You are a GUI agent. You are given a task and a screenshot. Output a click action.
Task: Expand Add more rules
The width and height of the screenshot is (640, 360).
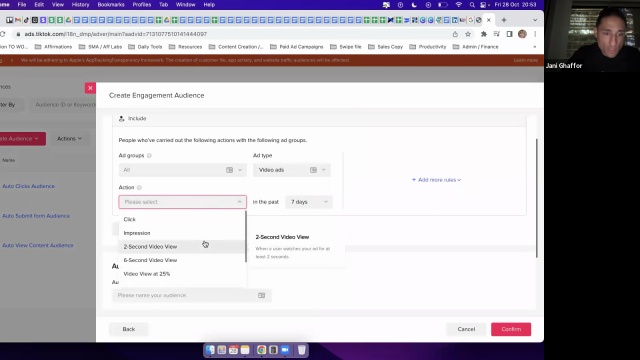(x=436, y=180)
